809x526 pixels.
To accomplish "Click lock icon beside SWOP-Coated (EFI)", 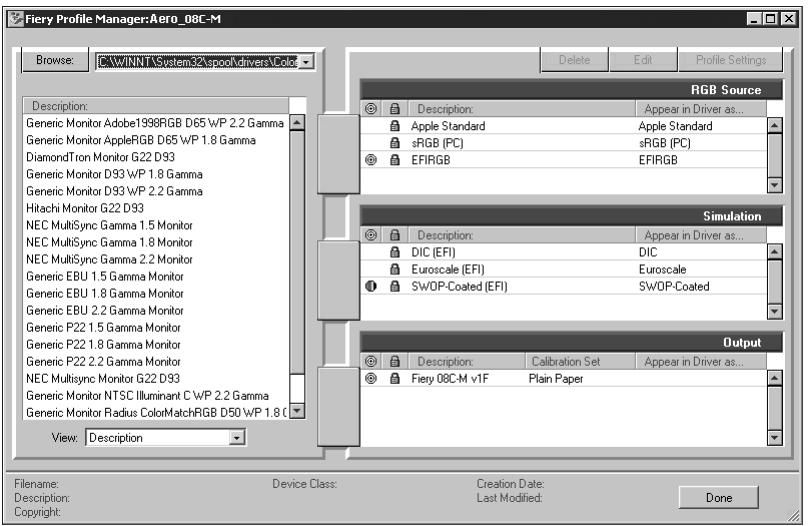I will click(395, 286).
